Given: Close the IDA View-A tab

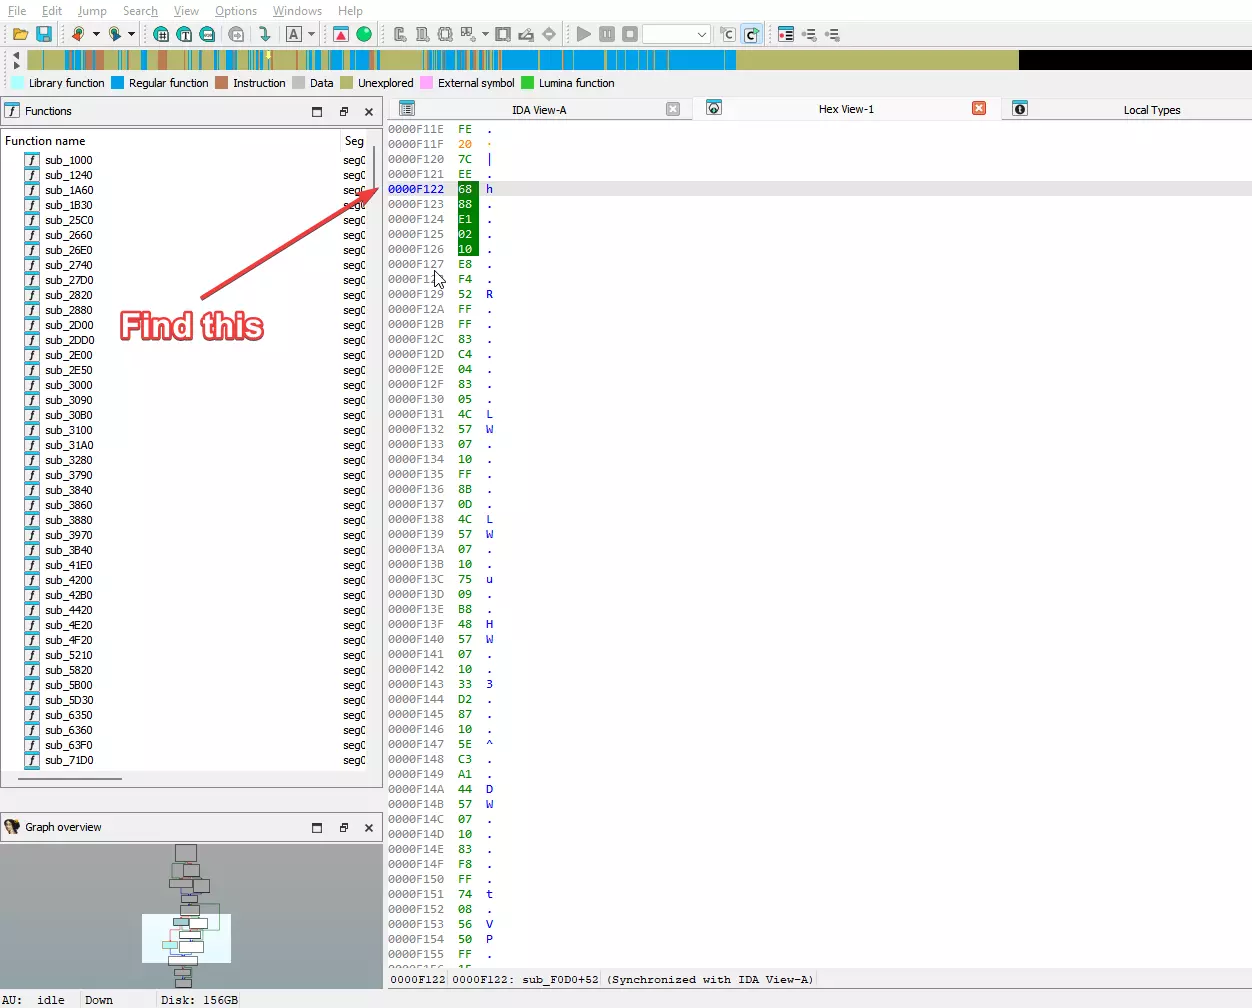Looking at the screenshot, I should 673,109.
